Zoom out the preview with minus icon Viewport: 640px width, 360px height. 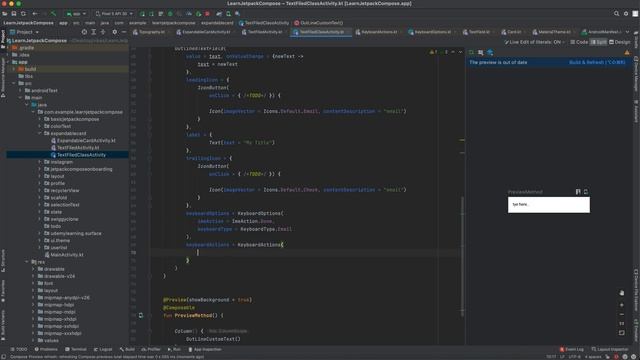622,314
